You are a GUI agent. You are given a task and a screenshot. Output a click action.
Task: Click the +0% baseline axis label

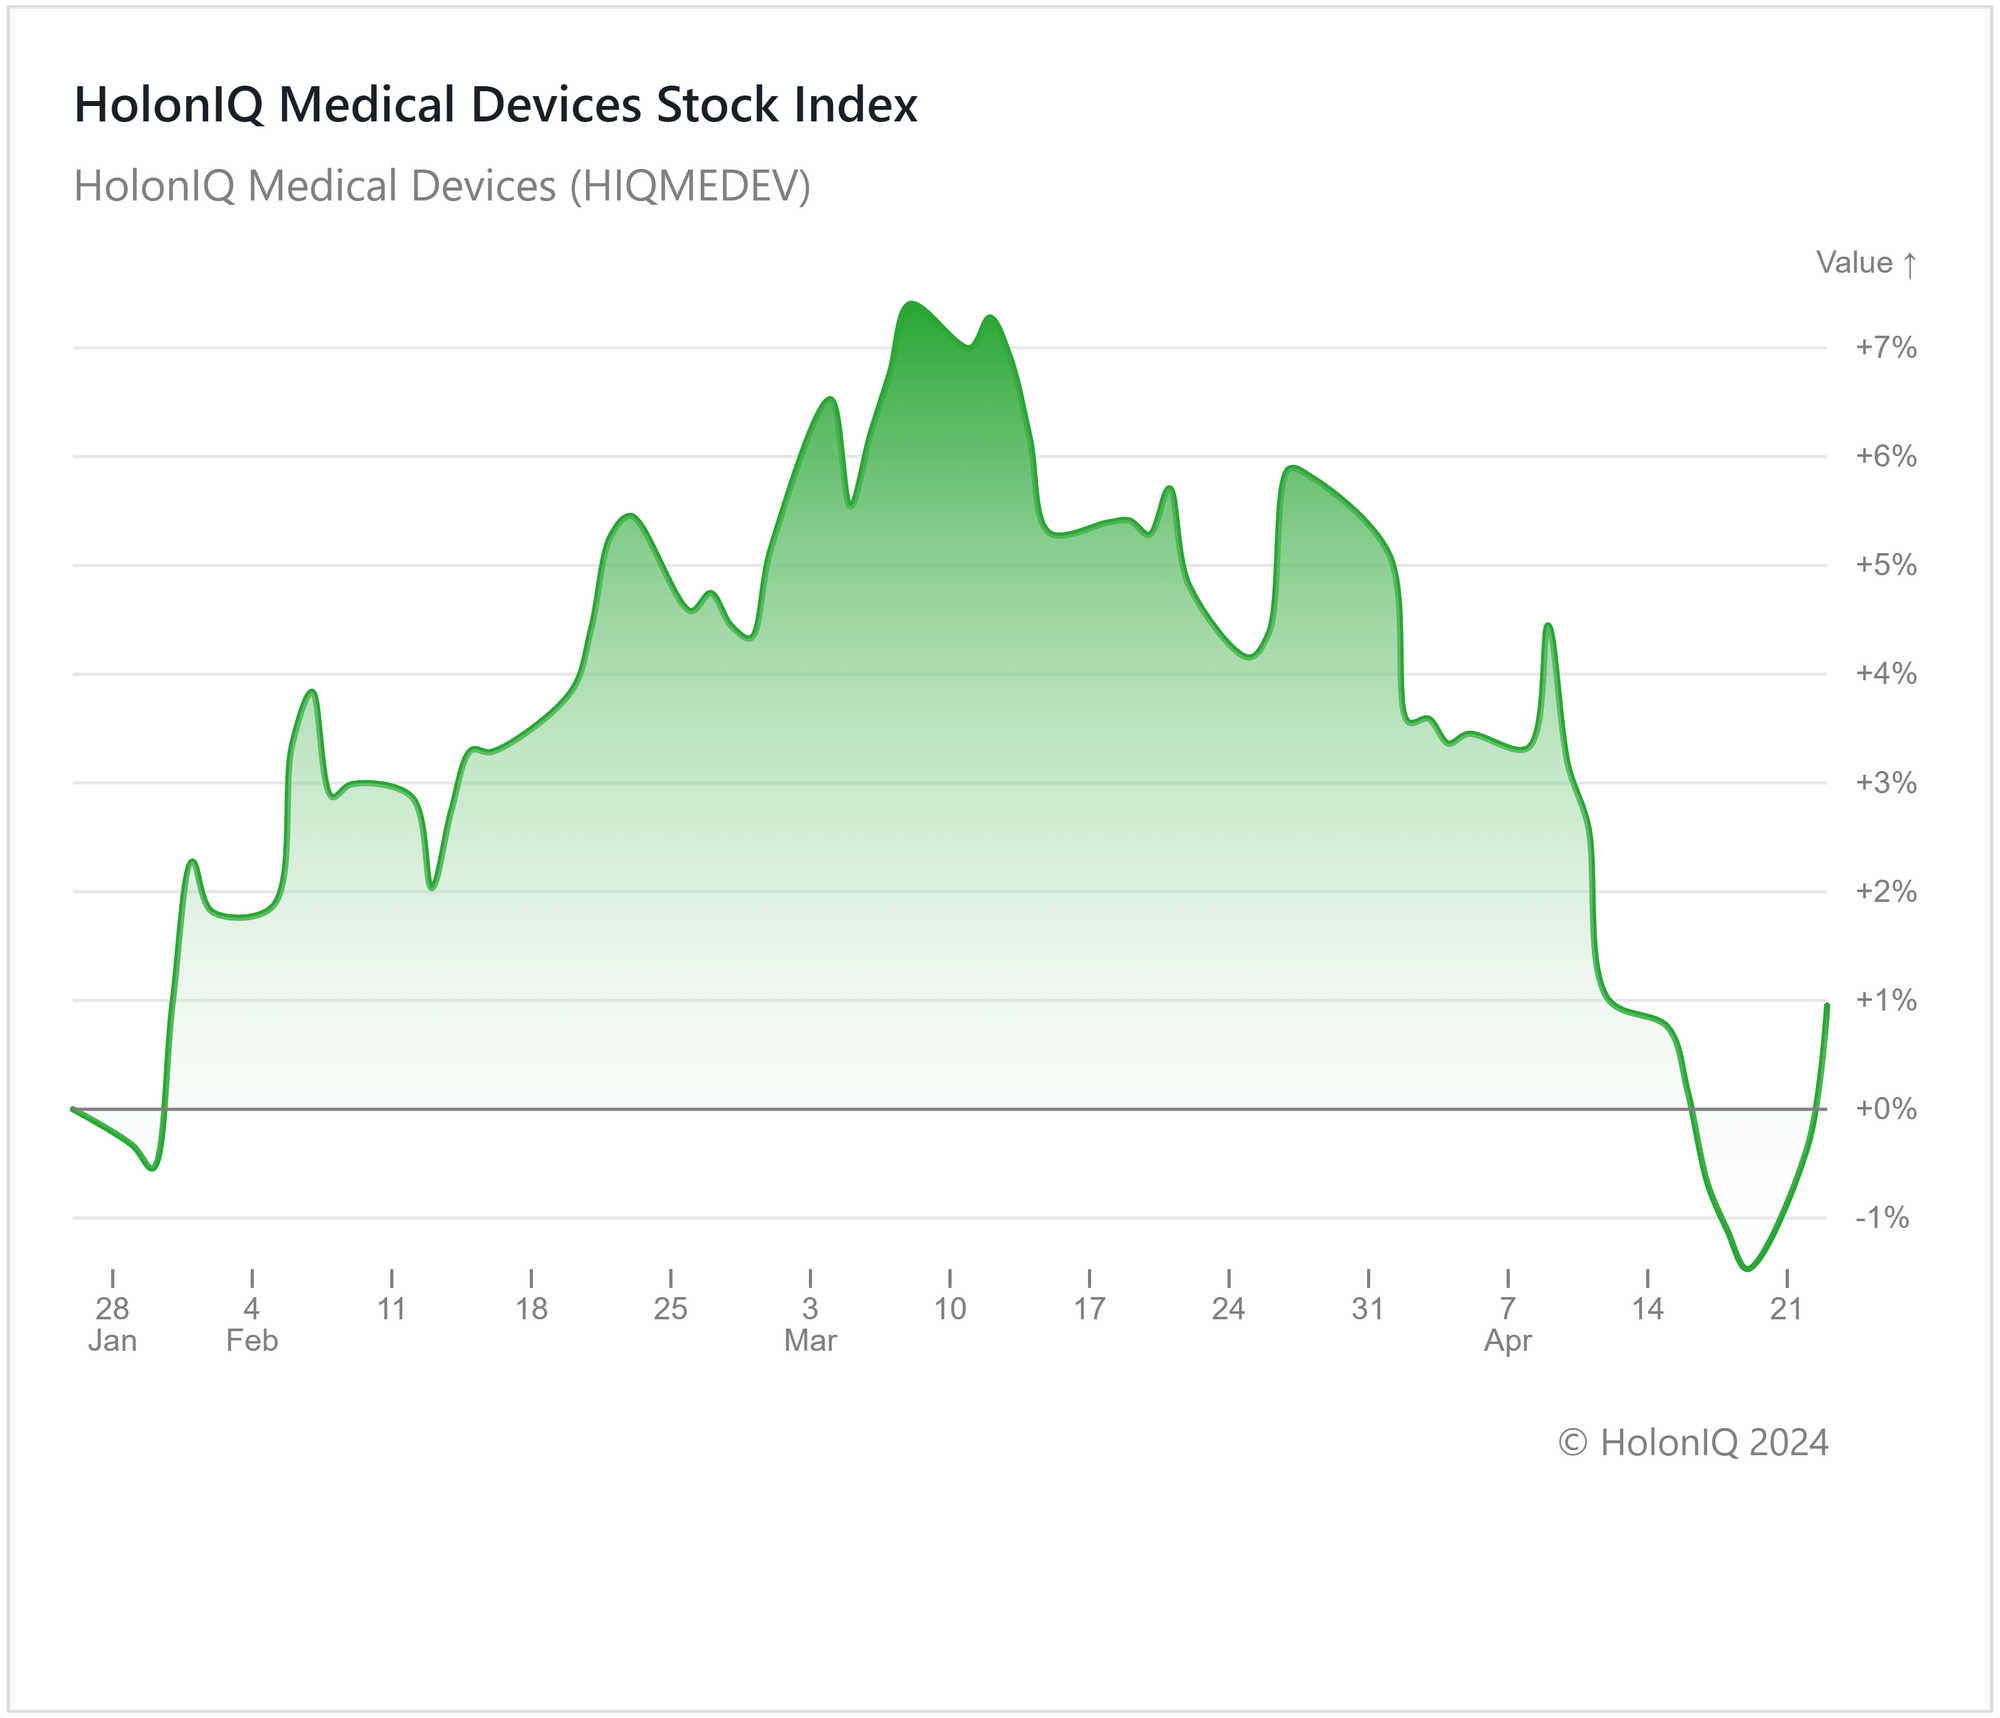[x=1885, y=1109]
